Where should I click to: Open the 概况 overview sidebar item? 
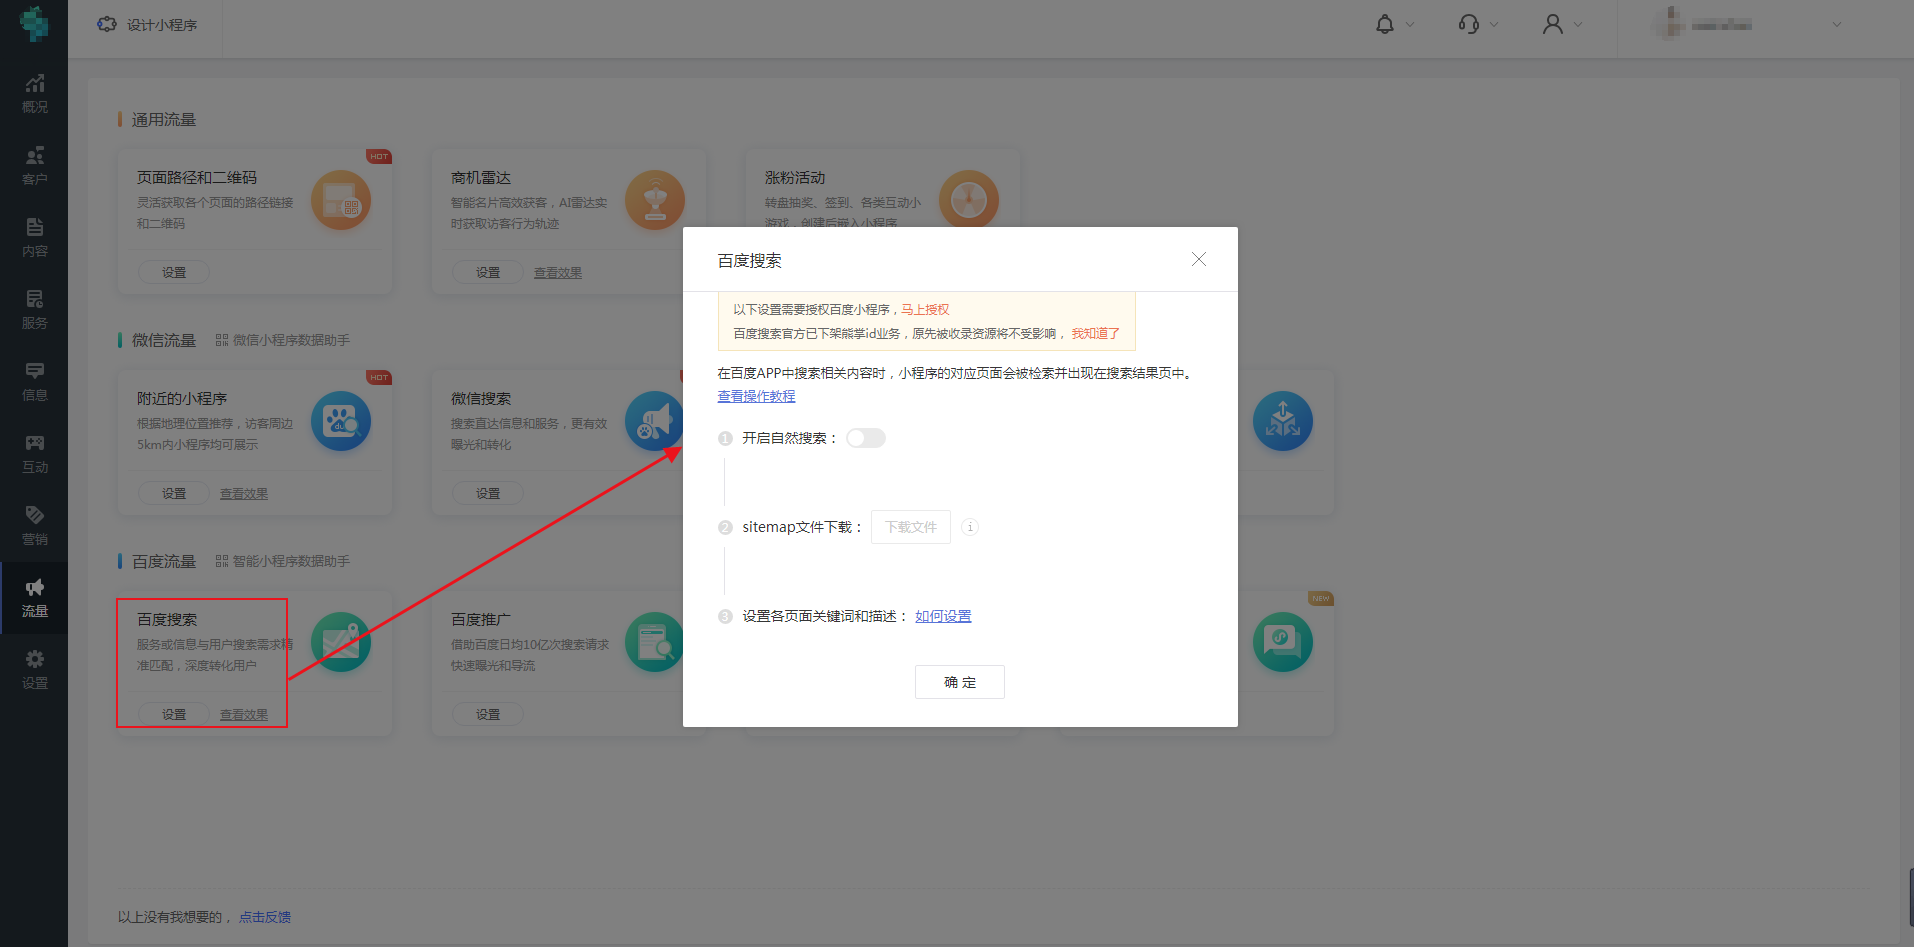pyautogui.click(x=34, y=94)
